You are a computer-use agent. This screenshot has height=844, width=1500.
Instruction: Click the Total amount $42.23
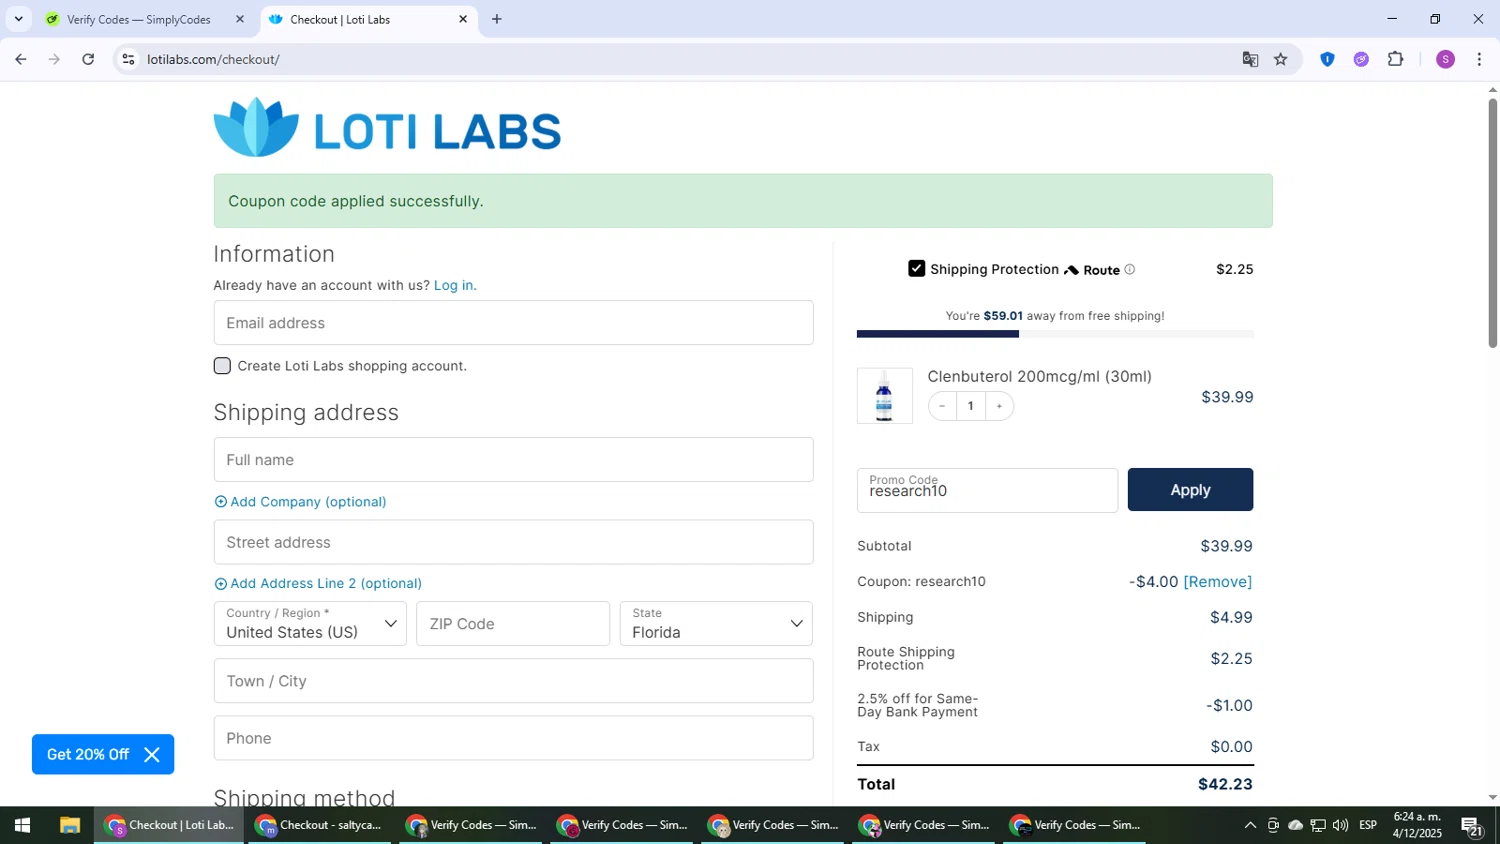[x=1225, y=785]
